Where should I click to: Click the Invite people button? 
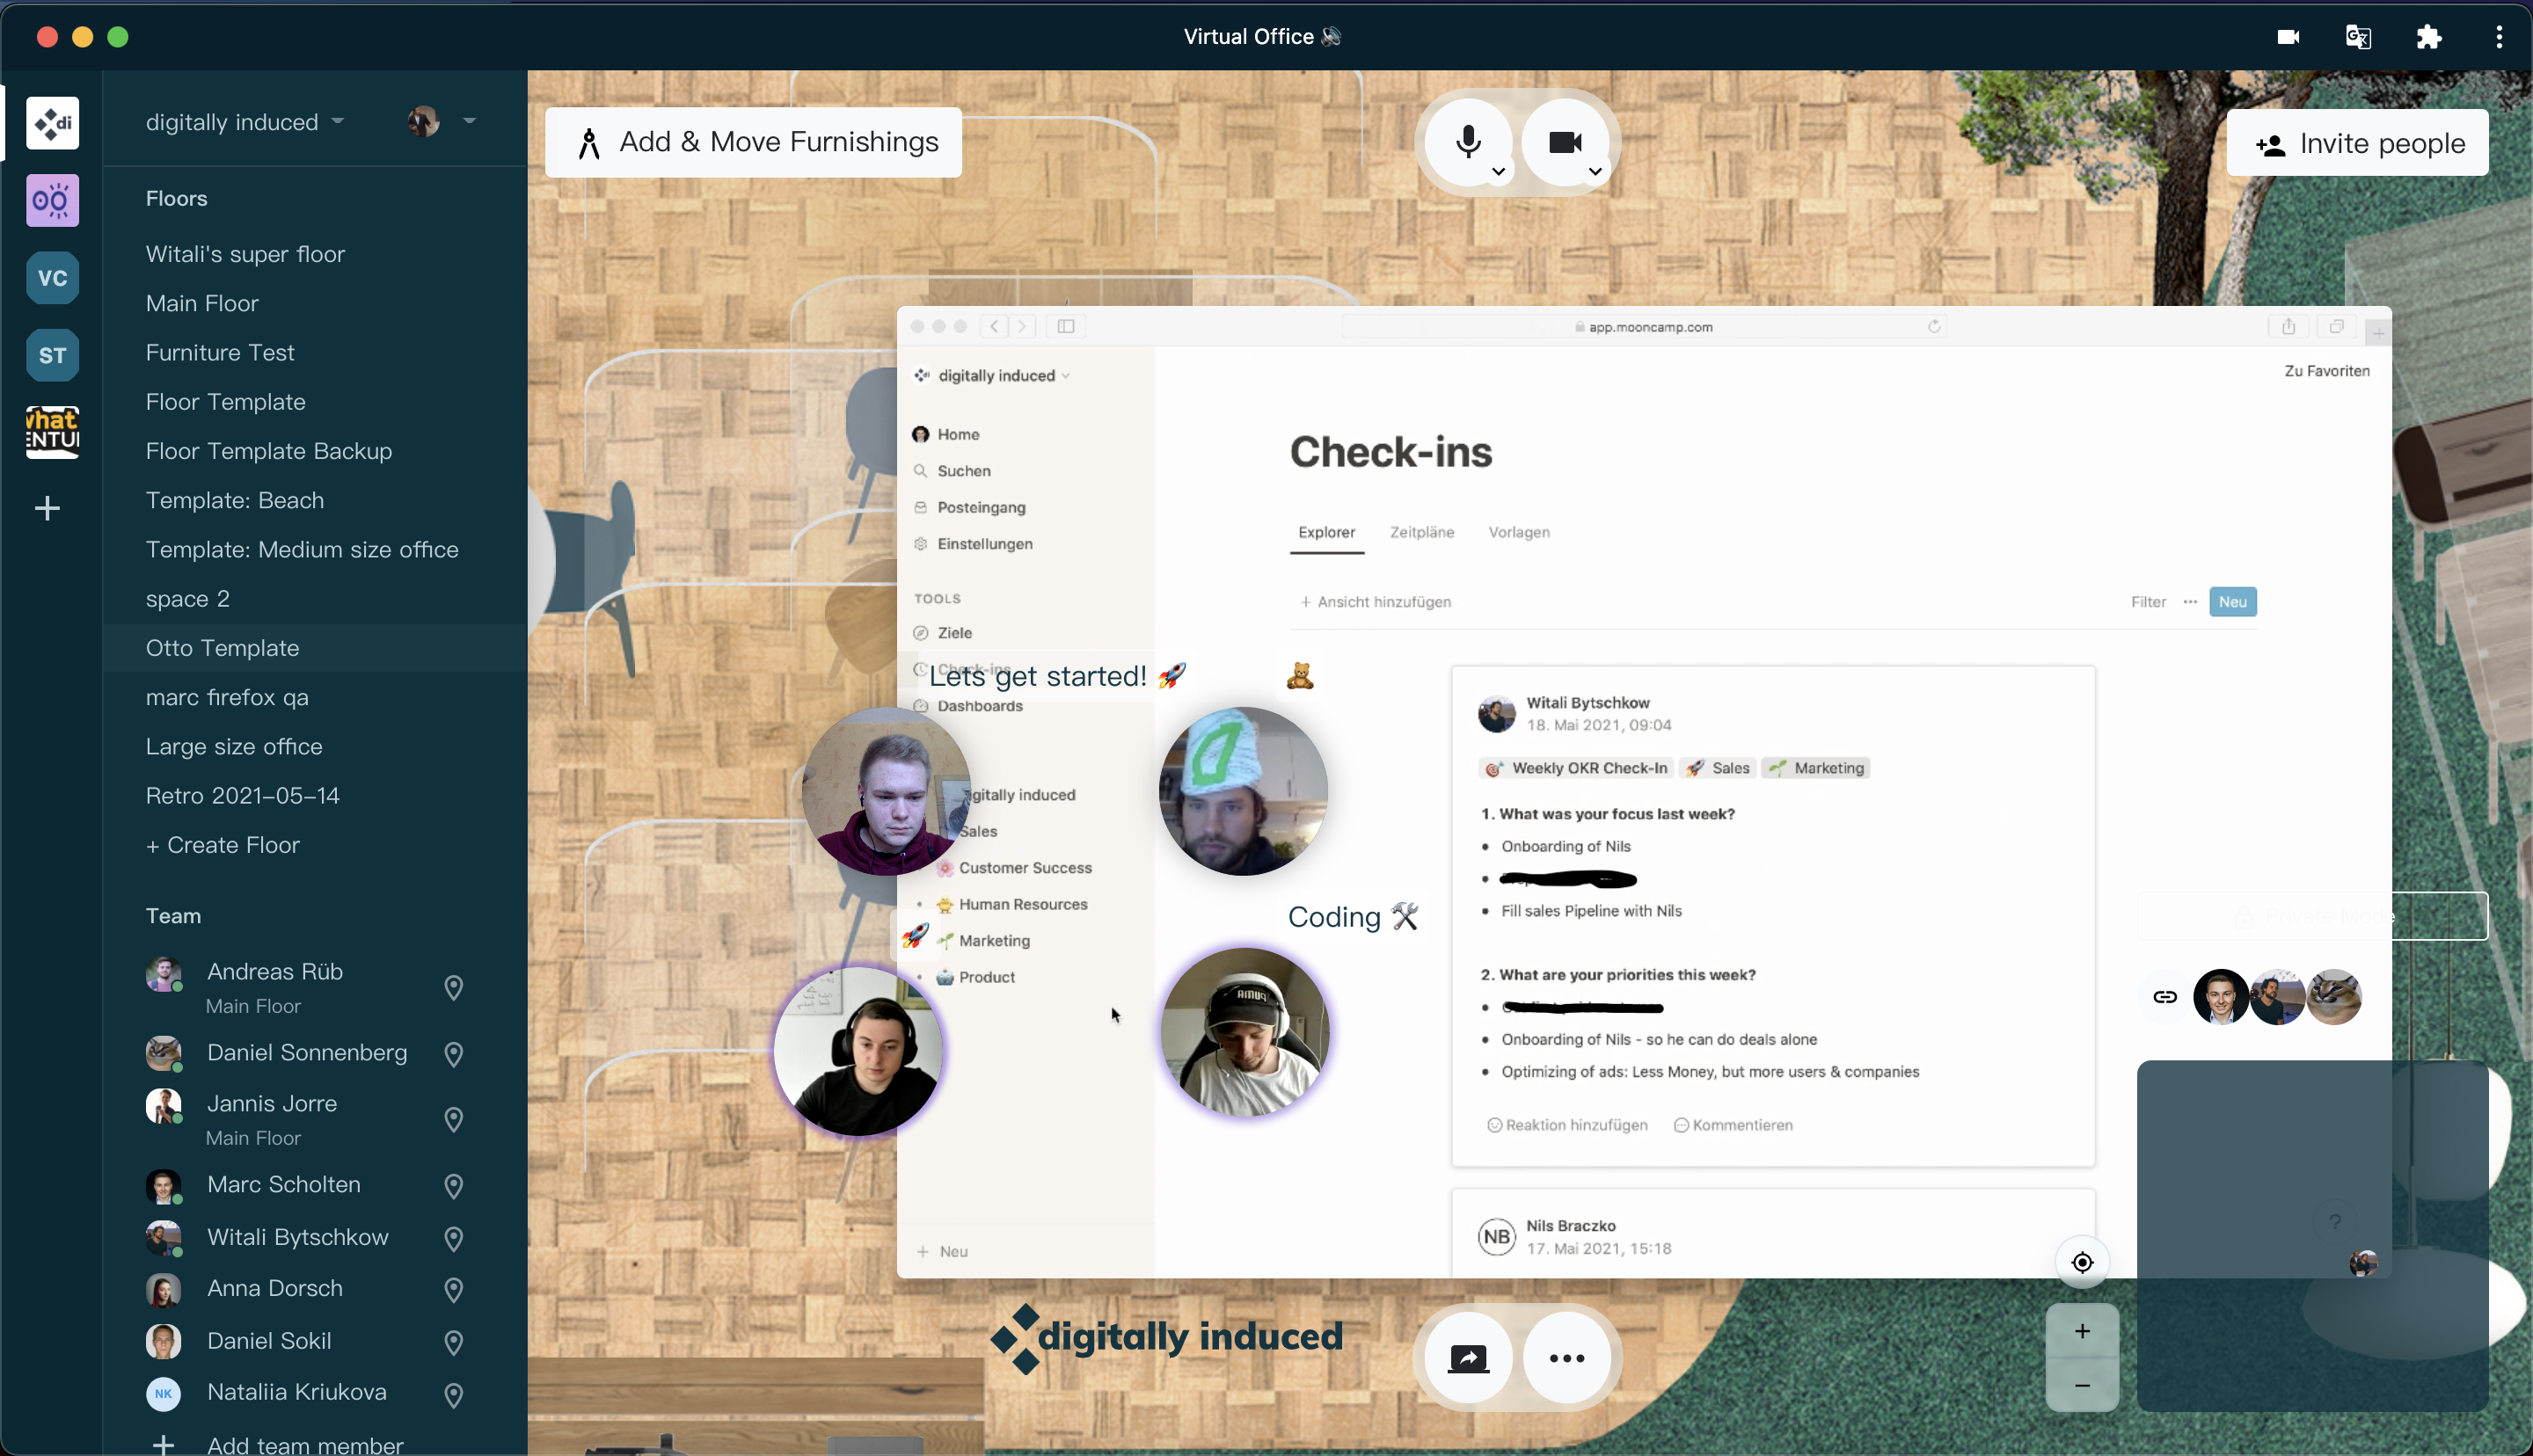(x=2358, y=142)
